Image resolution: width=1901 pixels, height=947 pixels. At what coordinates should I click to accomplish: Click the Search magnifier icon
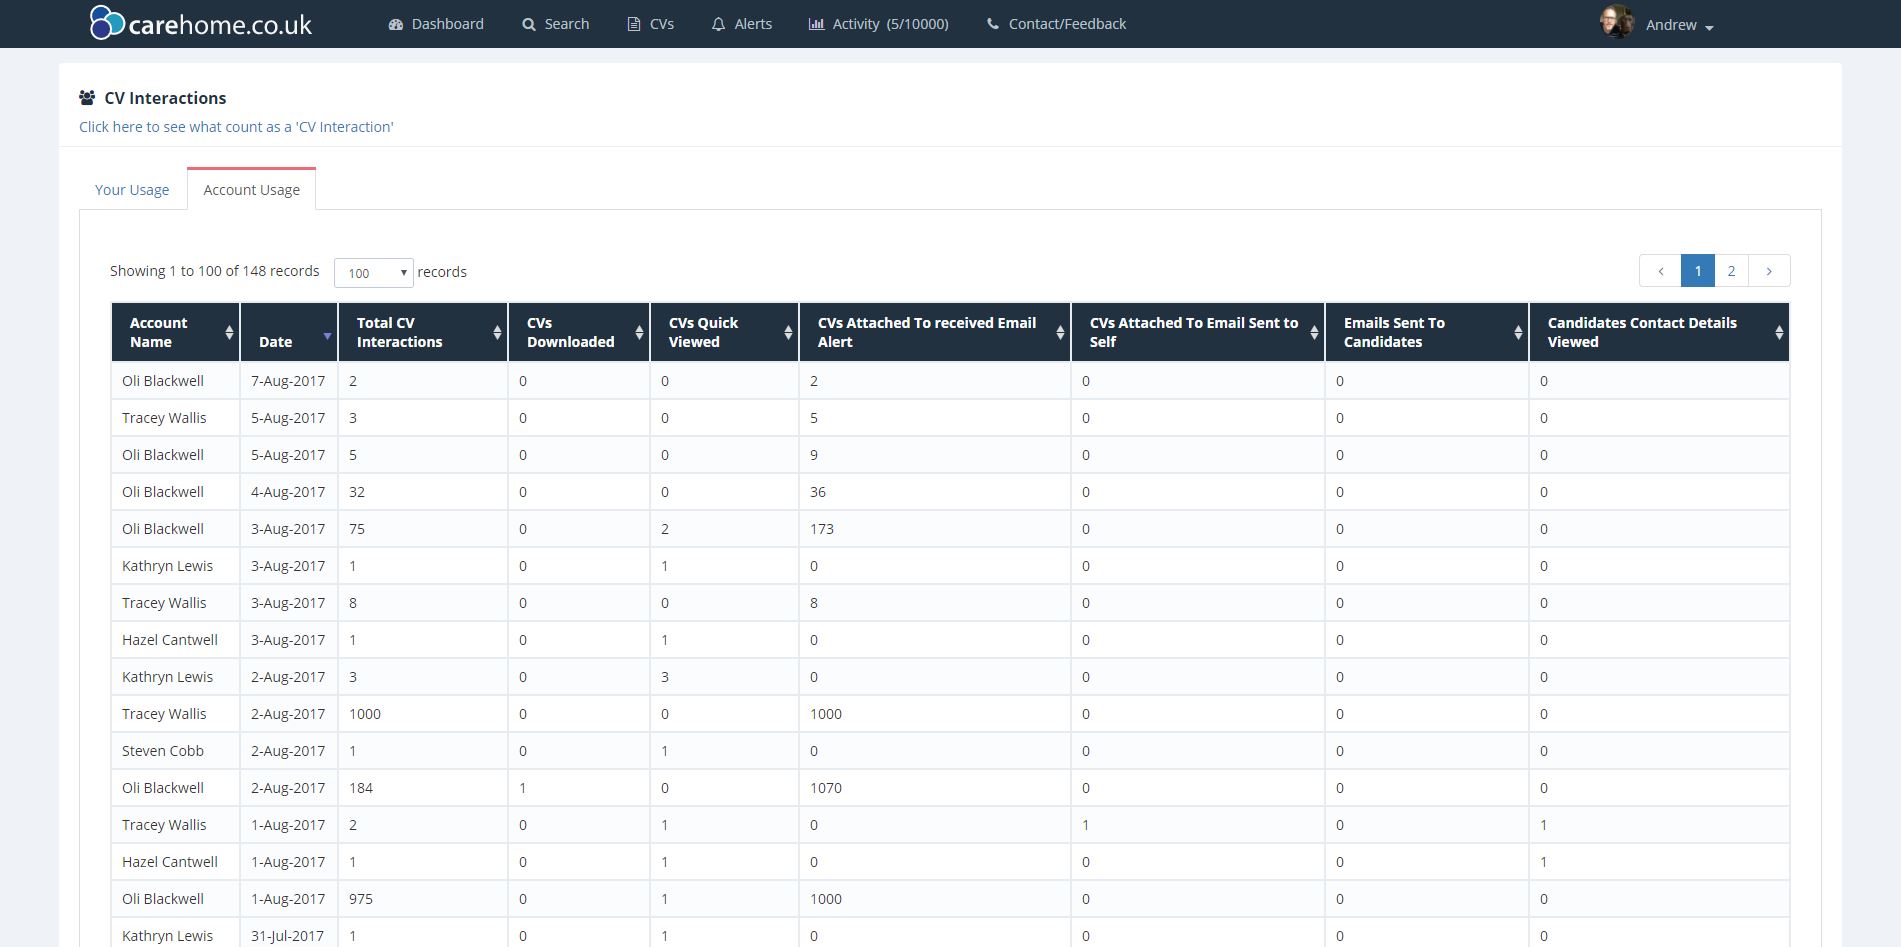point(529,25)
